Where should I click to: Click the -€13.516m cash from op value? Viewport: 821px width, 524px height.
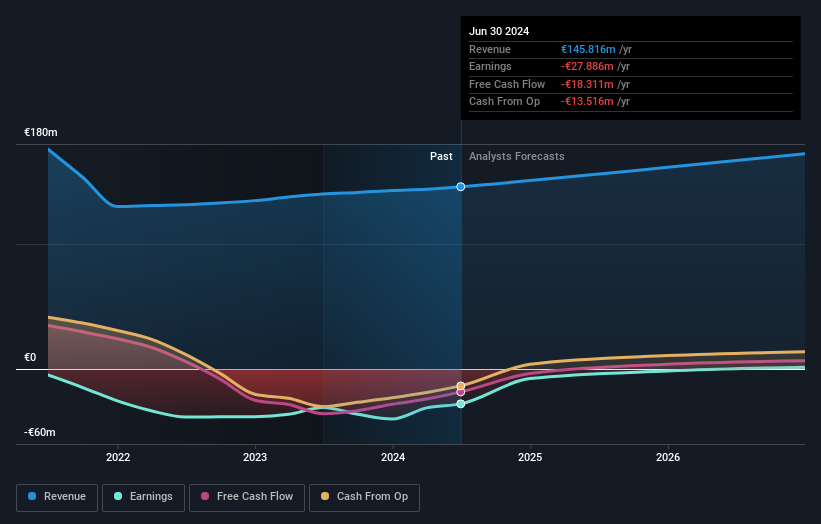point(587,102)
